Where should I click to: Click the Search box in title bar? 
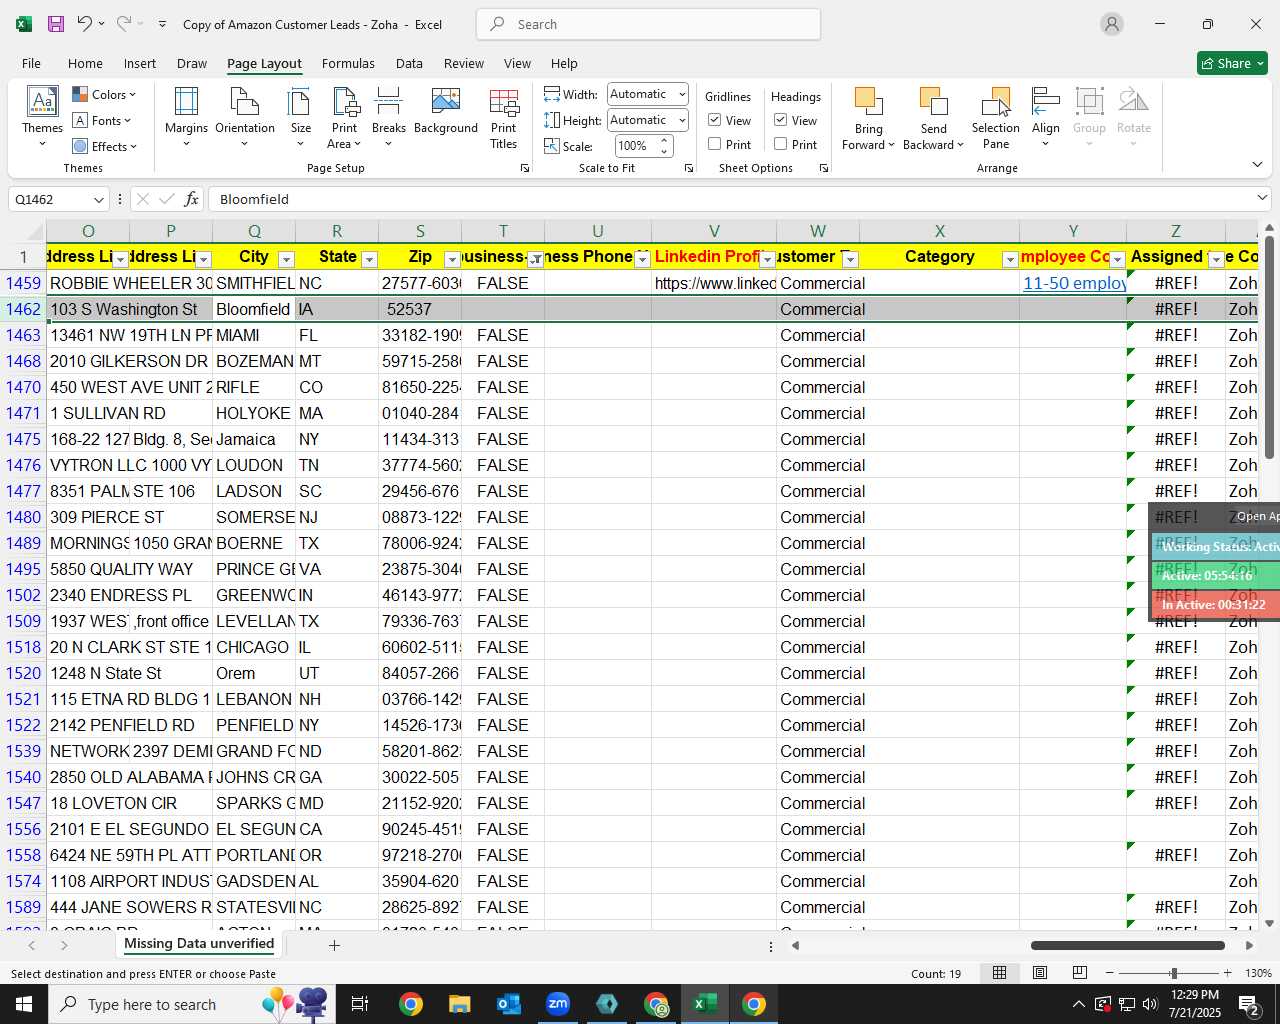tap(648, 24)
